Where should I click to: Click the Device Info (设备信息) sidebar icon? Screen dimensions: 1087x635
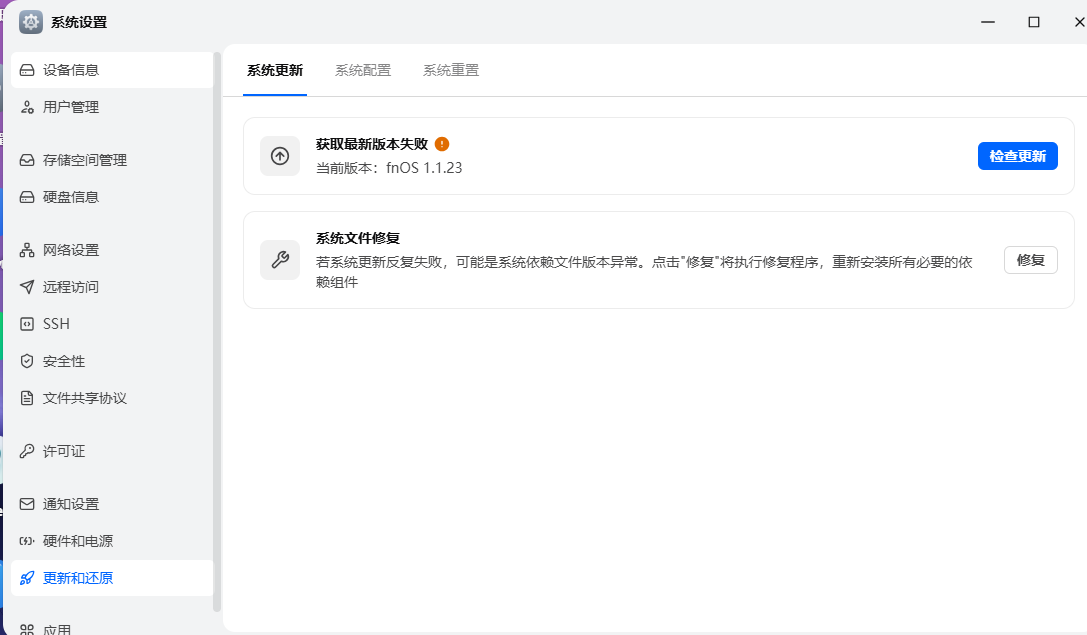(27, 70)
